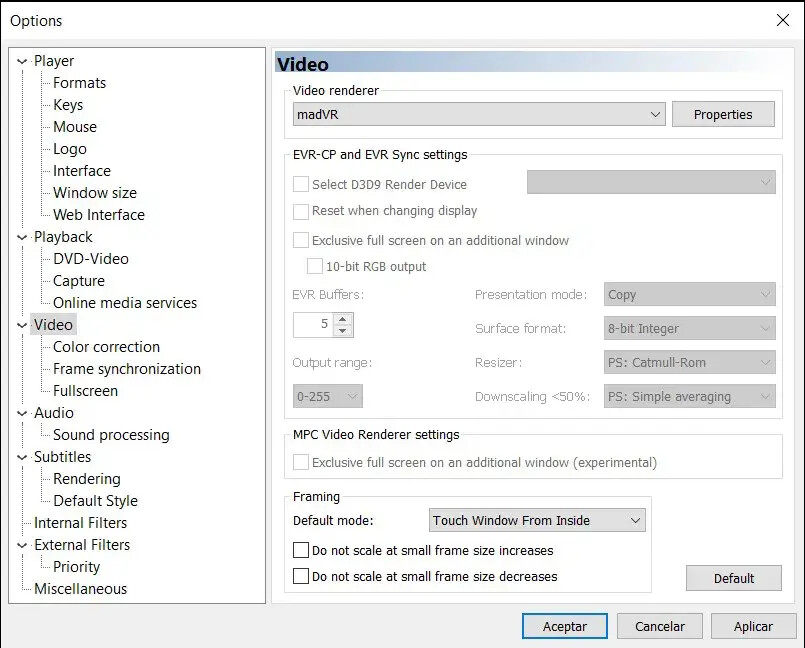Collapse the Player tree node
Image resolution: width=805 pixels, height=648 pixels.
(22, 62)
